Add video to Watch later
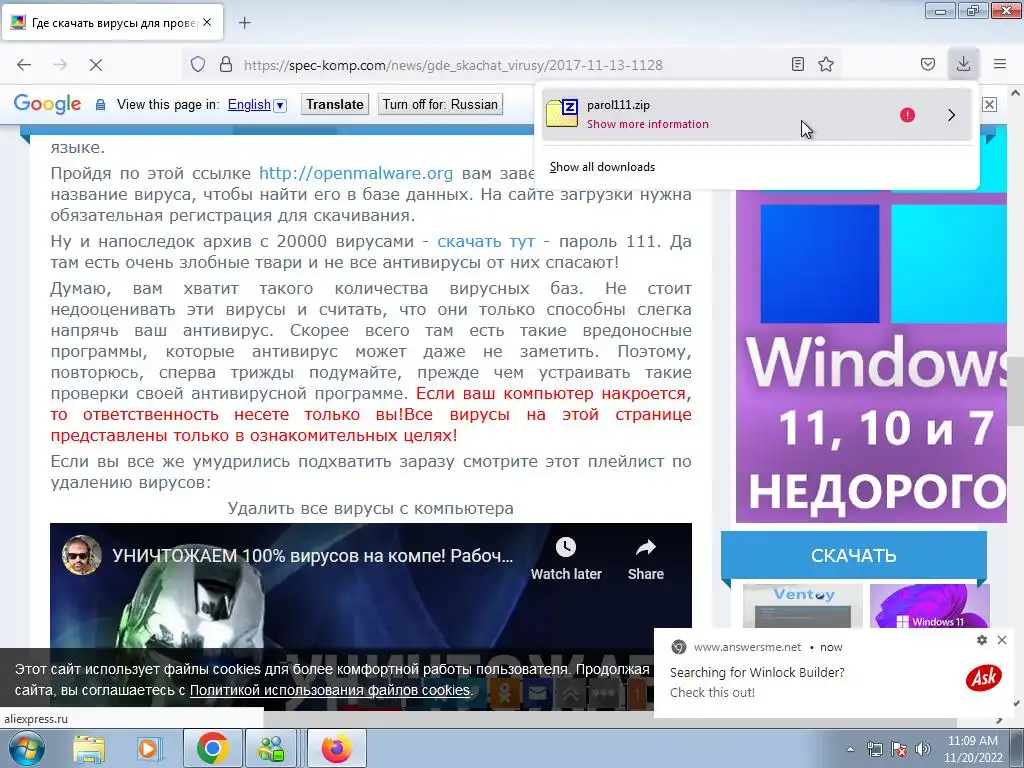The image size is (1024, 768). pos(566,559)
